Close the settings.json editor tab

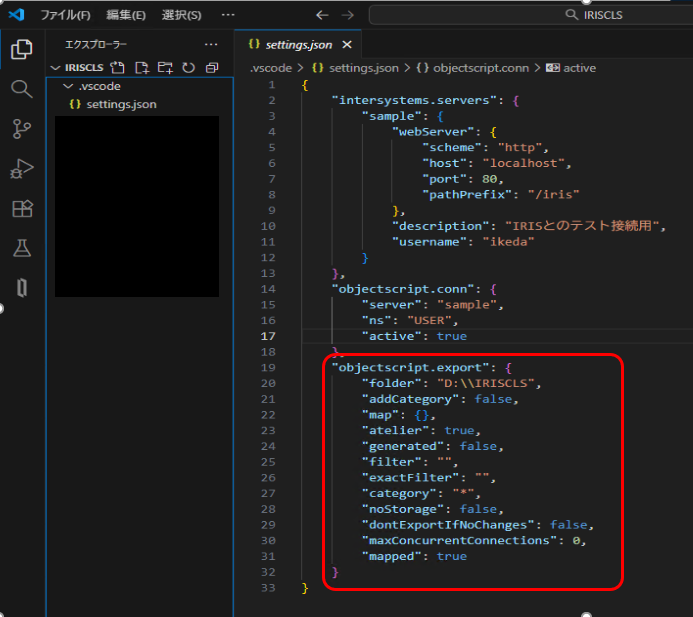click(347, 45)
